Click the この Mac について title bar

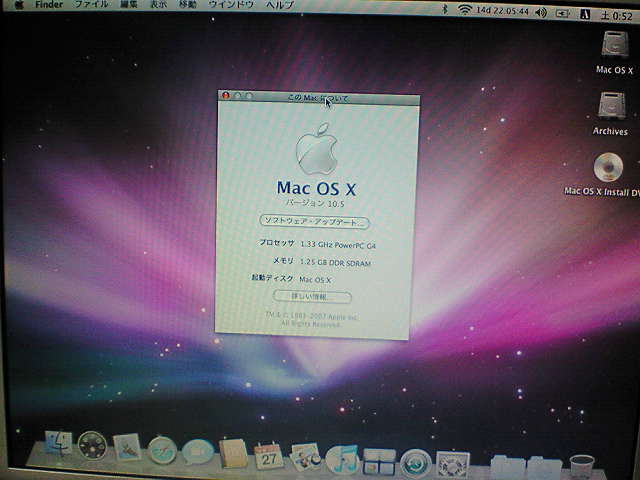[x=318, y=97]
